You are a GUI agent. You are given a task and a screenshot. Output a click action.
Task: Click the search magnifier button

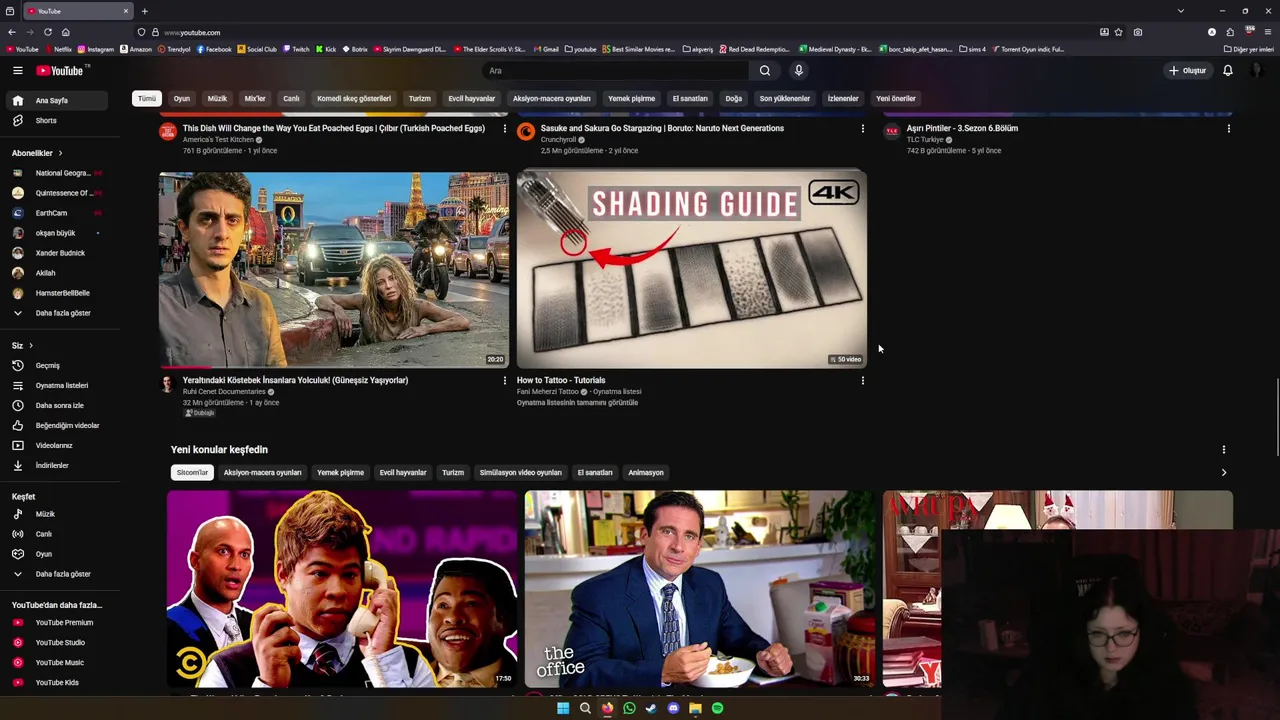pos(765,70)
